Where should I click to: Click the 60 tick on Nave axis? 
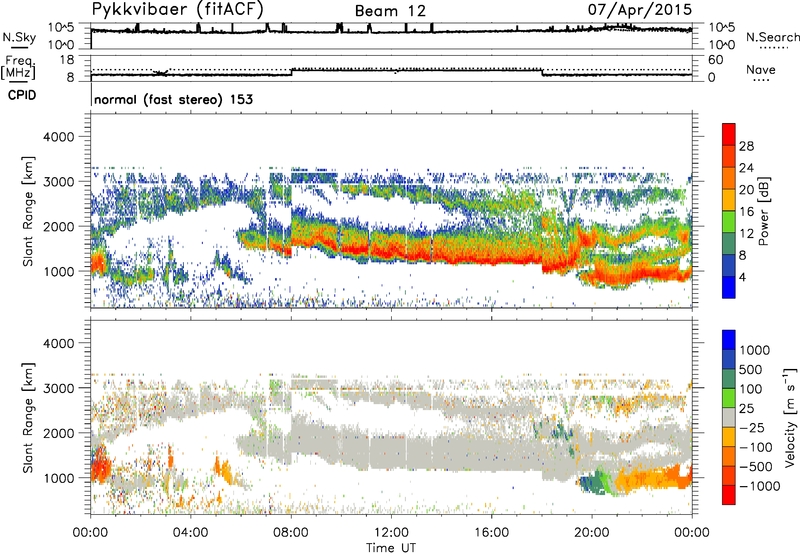716,60
